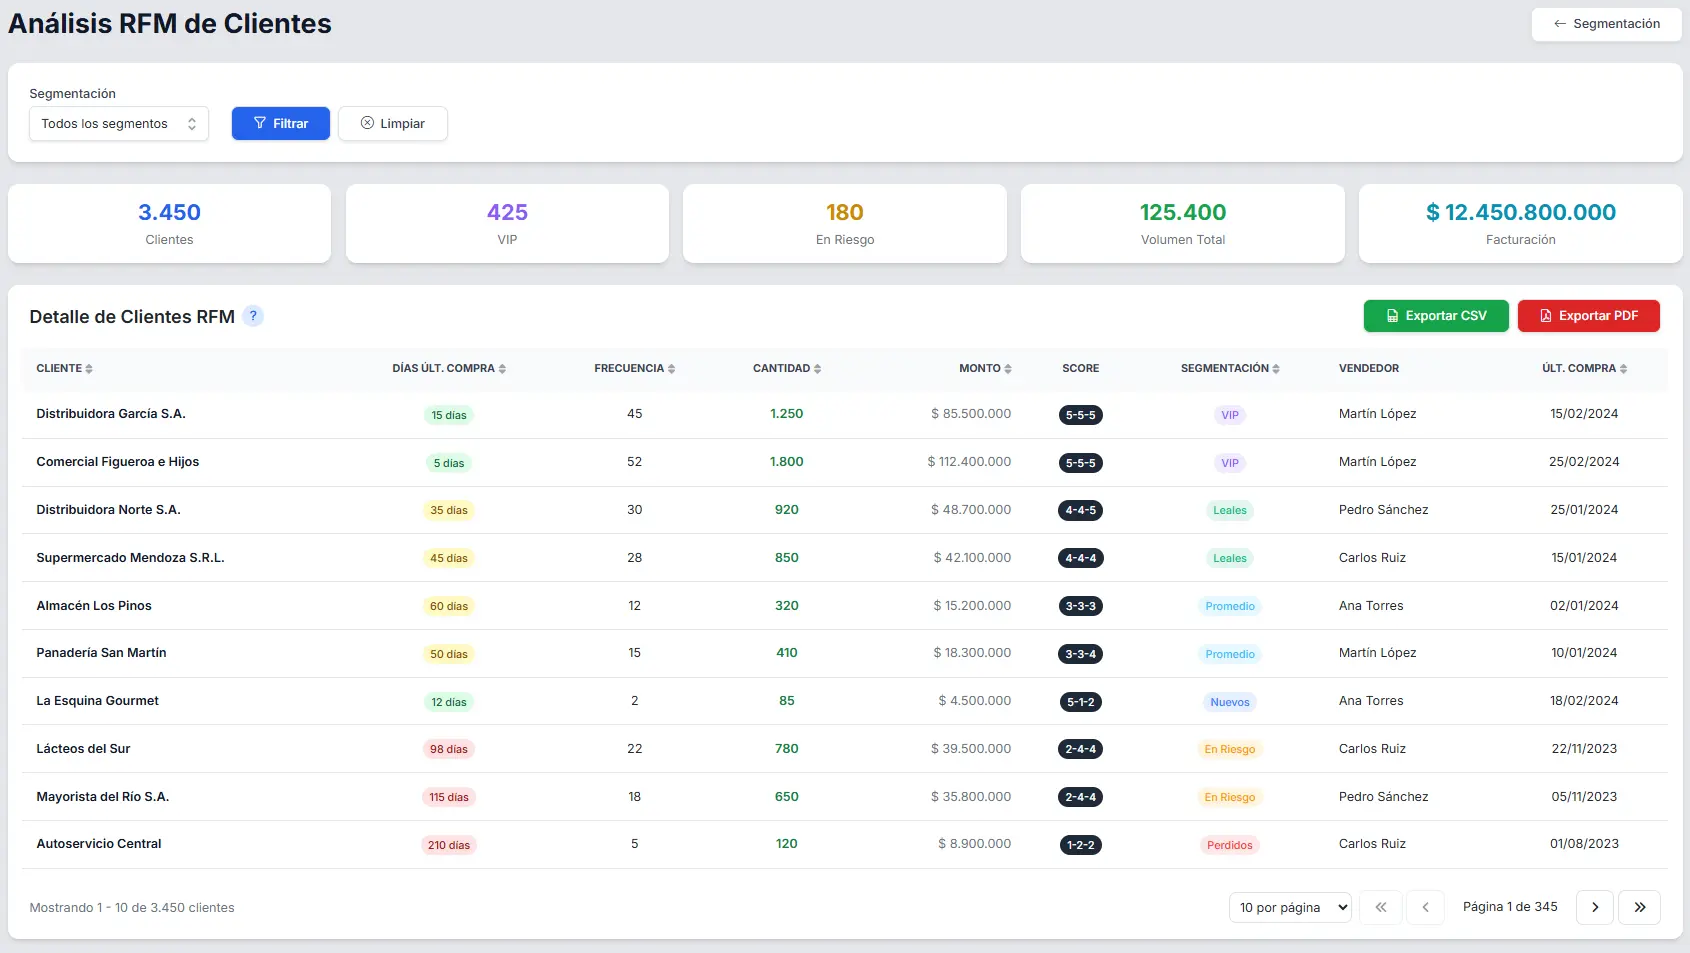This screenshot has width=1690, height=953.
Task: Sort table by Cantidad column
Action: 786,369
